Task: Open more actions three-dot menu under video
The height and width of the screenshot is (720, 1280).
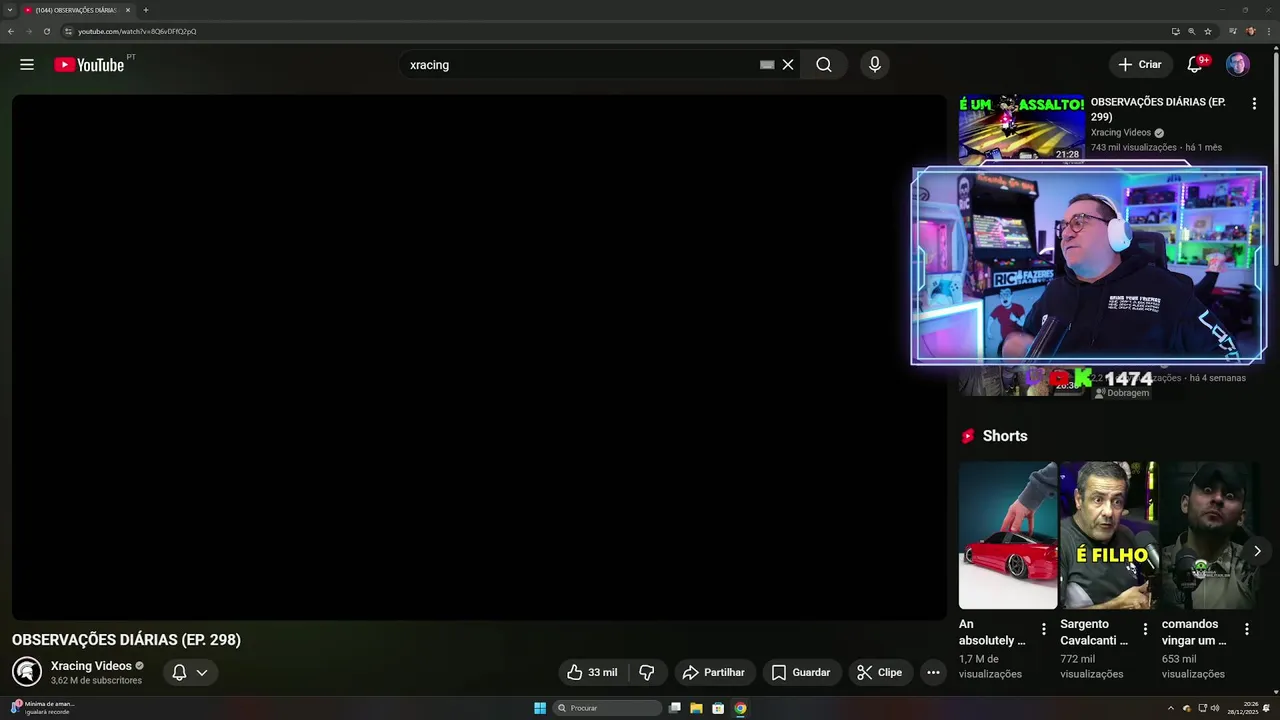Action: pyautogui.click(x=933, y=673)
